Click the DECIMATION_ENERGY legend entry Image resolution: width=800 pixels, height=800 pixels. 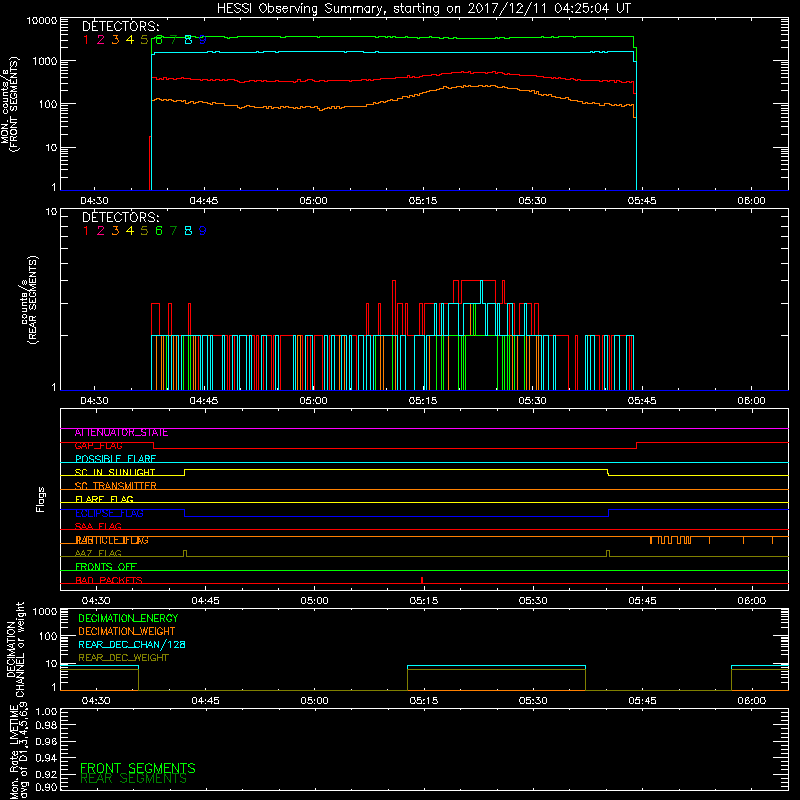pos(128,618)
